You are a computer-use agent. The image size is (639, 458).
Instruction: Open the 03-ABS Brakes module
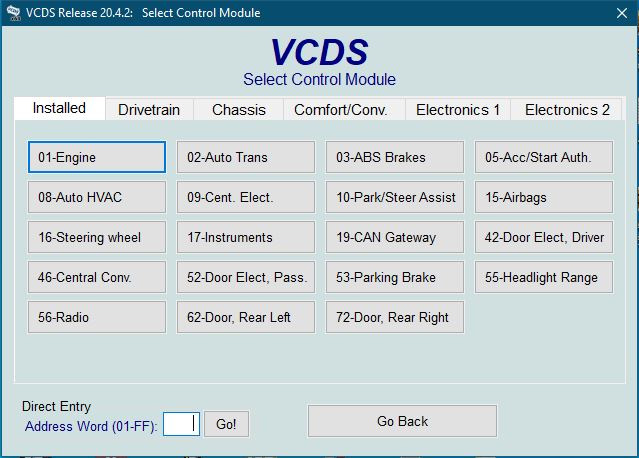coord(395,157)
